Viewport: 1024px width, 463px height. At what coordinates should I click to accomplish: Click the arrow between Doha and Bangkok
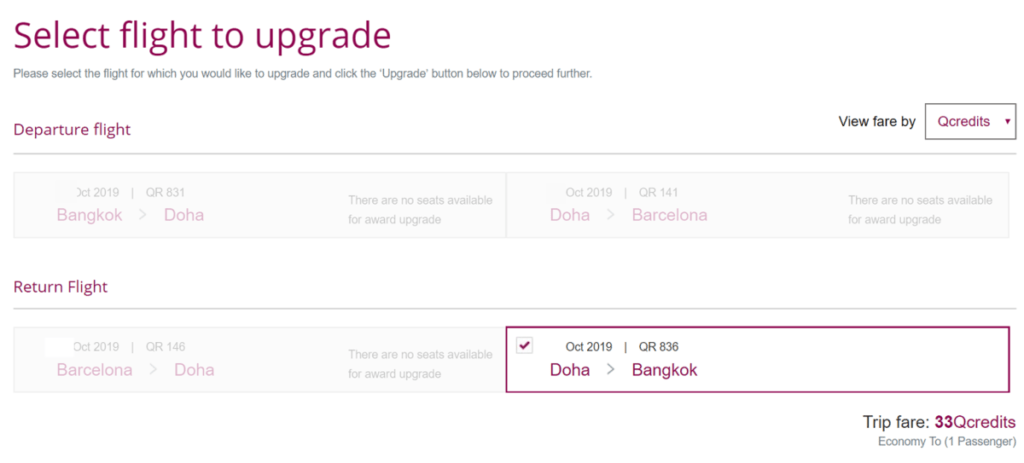pyautogui.click(x=611, y=370)
